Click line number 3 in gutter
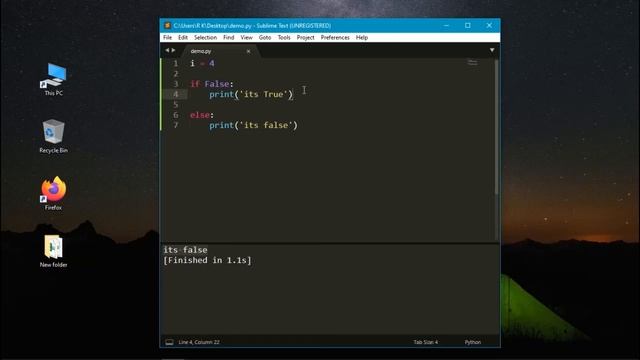Image resolution: width=640 pixels, height=360 pixels. point(176,84)
